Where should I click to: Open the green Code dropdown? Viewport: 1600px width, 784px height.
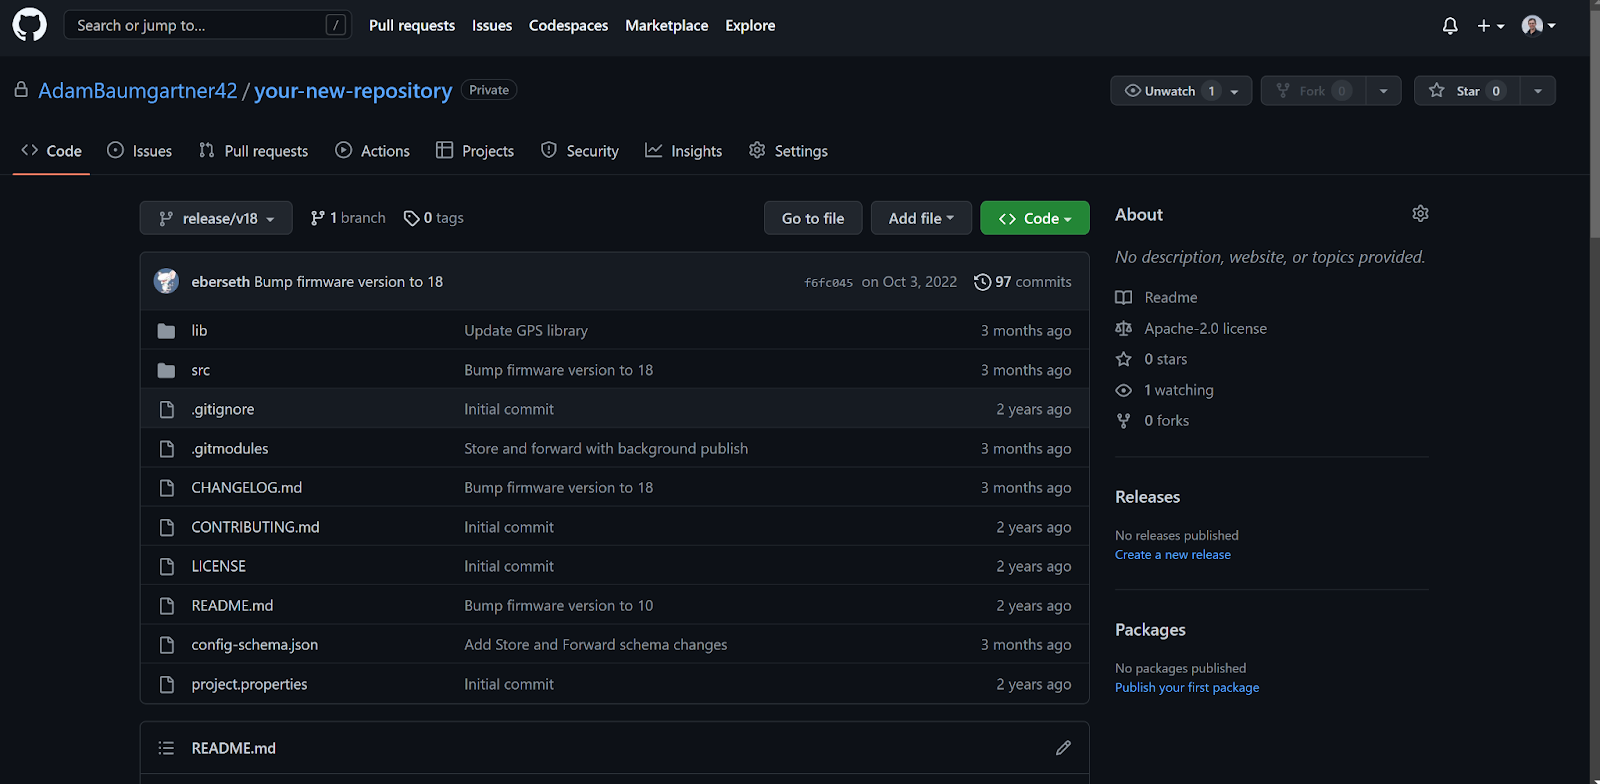1035,218
